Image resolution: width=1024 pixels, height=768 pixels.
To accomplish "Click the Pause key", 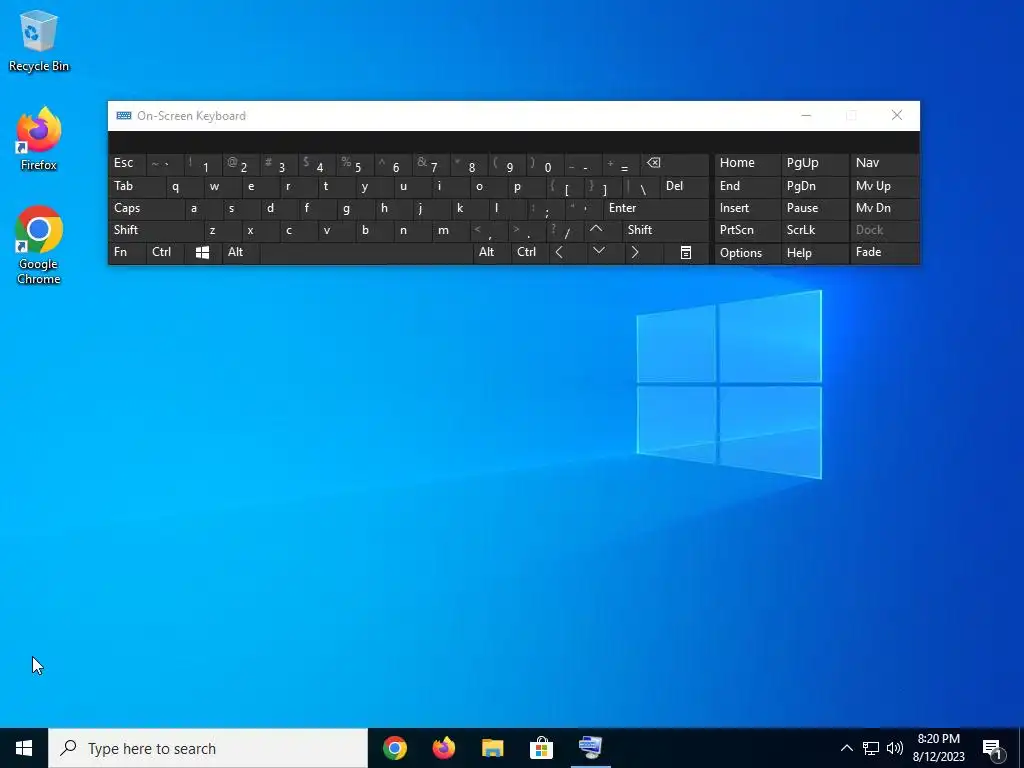I will 815,208.
